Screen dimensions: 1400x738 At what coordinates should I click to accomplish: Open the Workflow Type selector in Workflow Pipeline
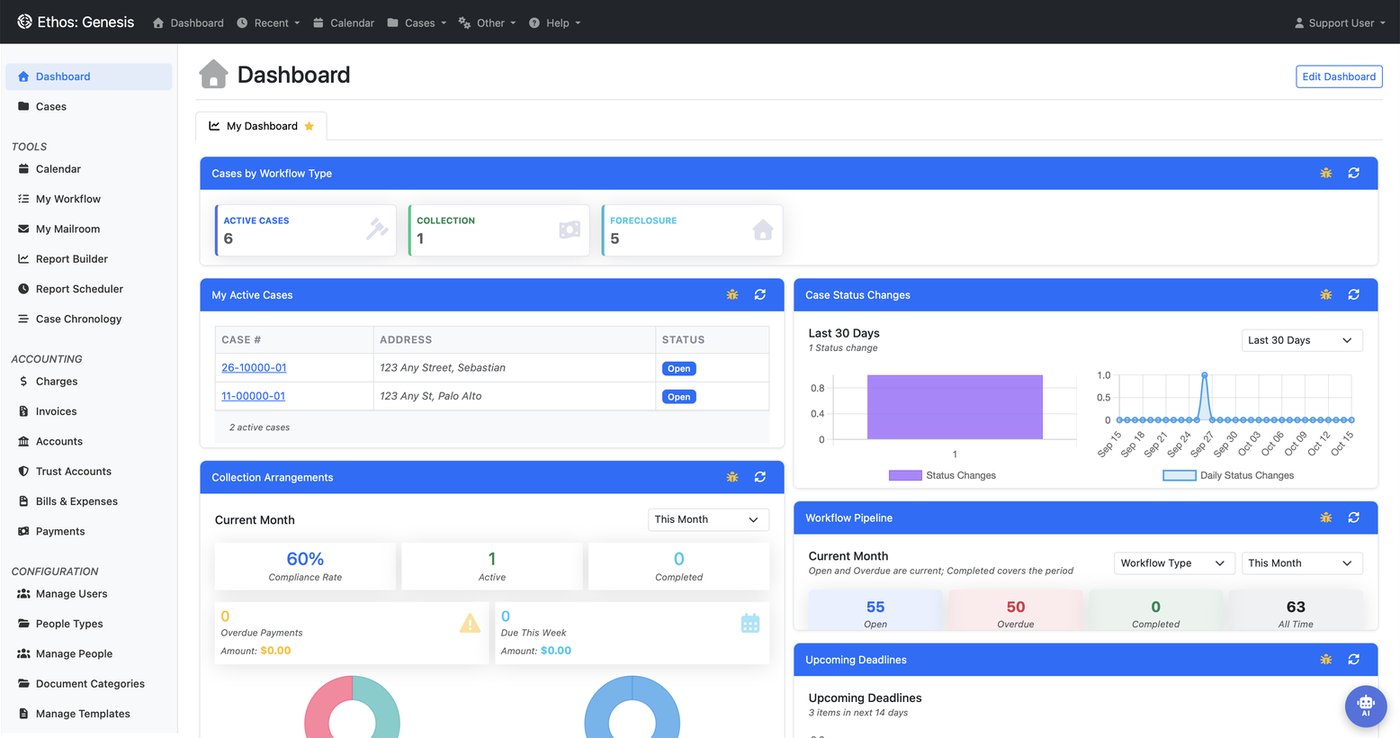(x=1175, y=563)
